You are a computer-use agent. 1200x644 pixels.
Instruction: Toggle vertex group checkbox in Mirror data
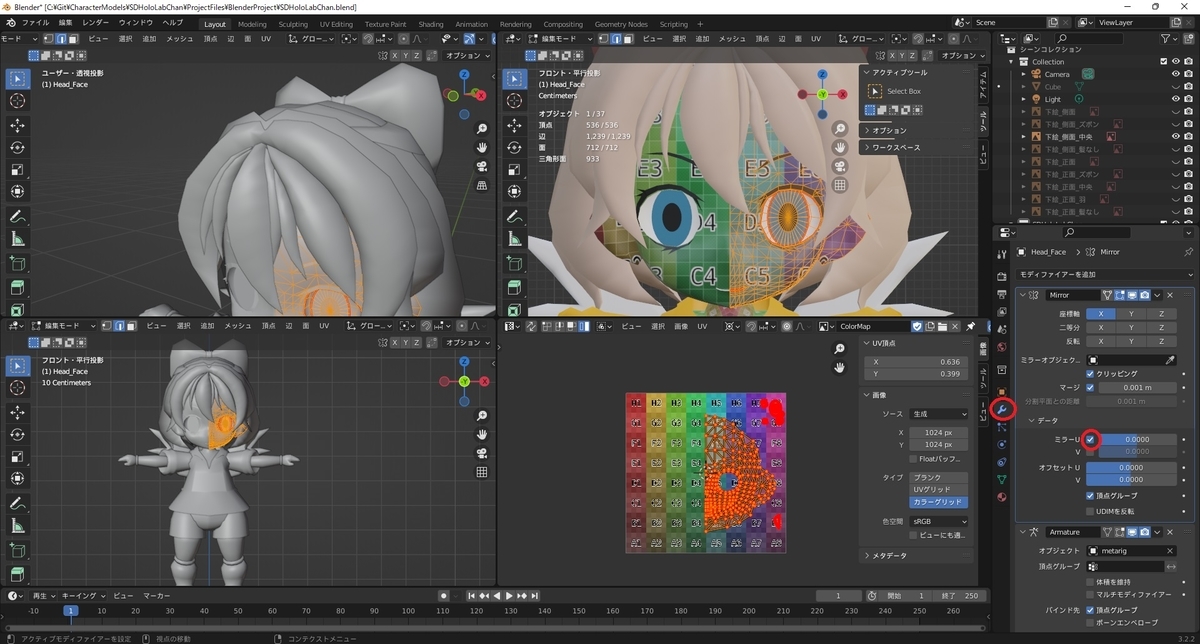point(1090,495)
